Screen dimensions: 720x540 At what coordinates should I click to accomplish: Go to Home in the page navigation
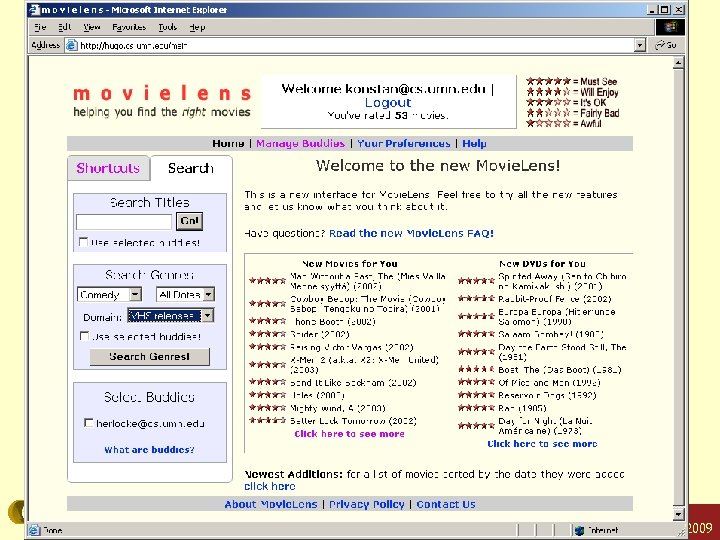tap(228, 143)
